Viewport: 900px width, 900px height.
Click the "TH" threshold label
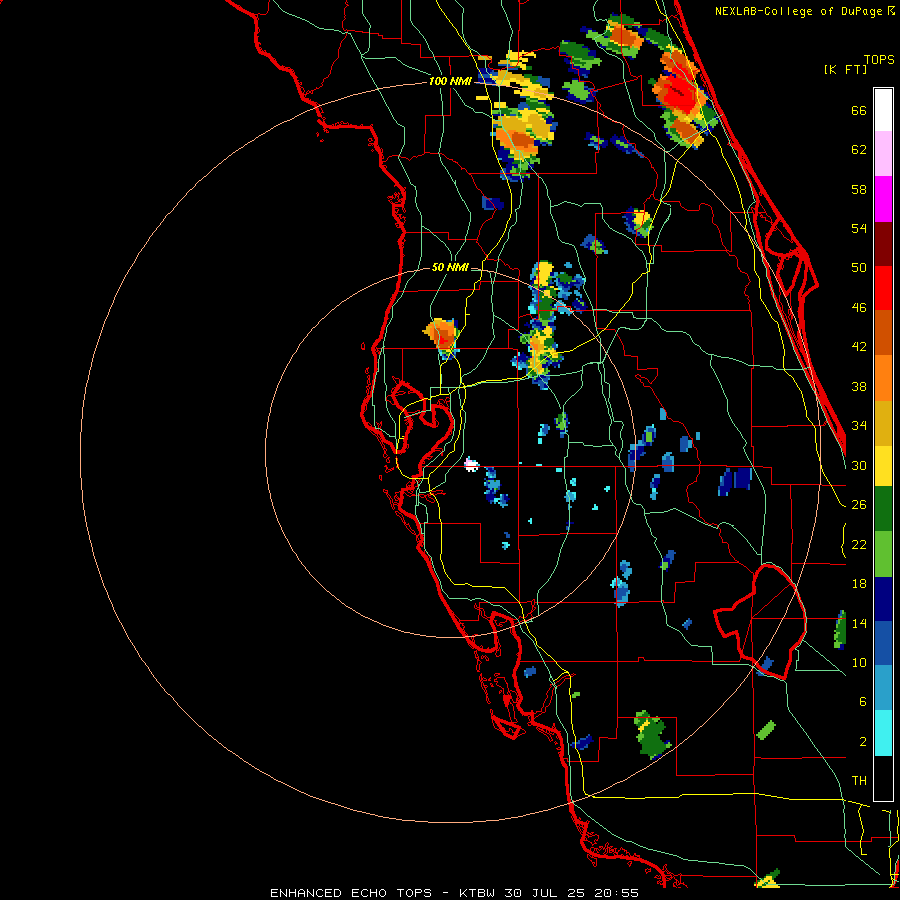[x=859, y=781]
